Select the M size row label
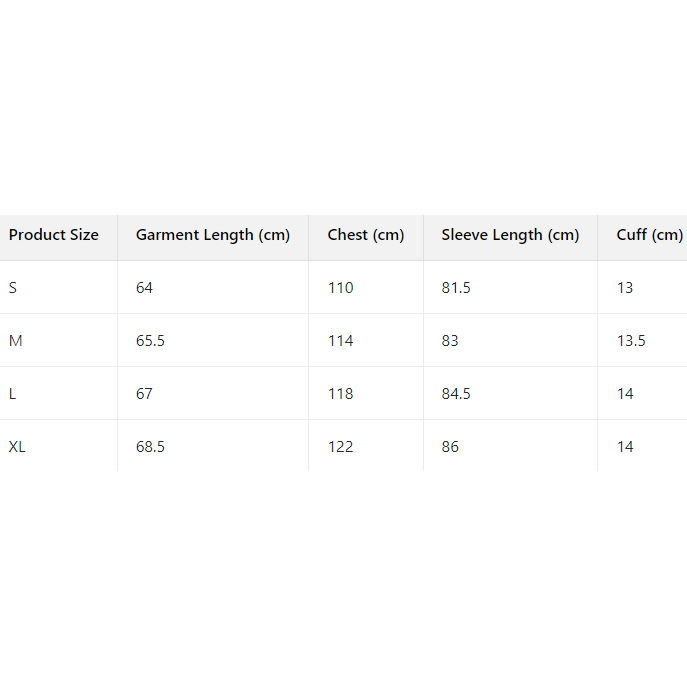Image resolution: width=687 pixels, height=686 pixels. (16, 341)
